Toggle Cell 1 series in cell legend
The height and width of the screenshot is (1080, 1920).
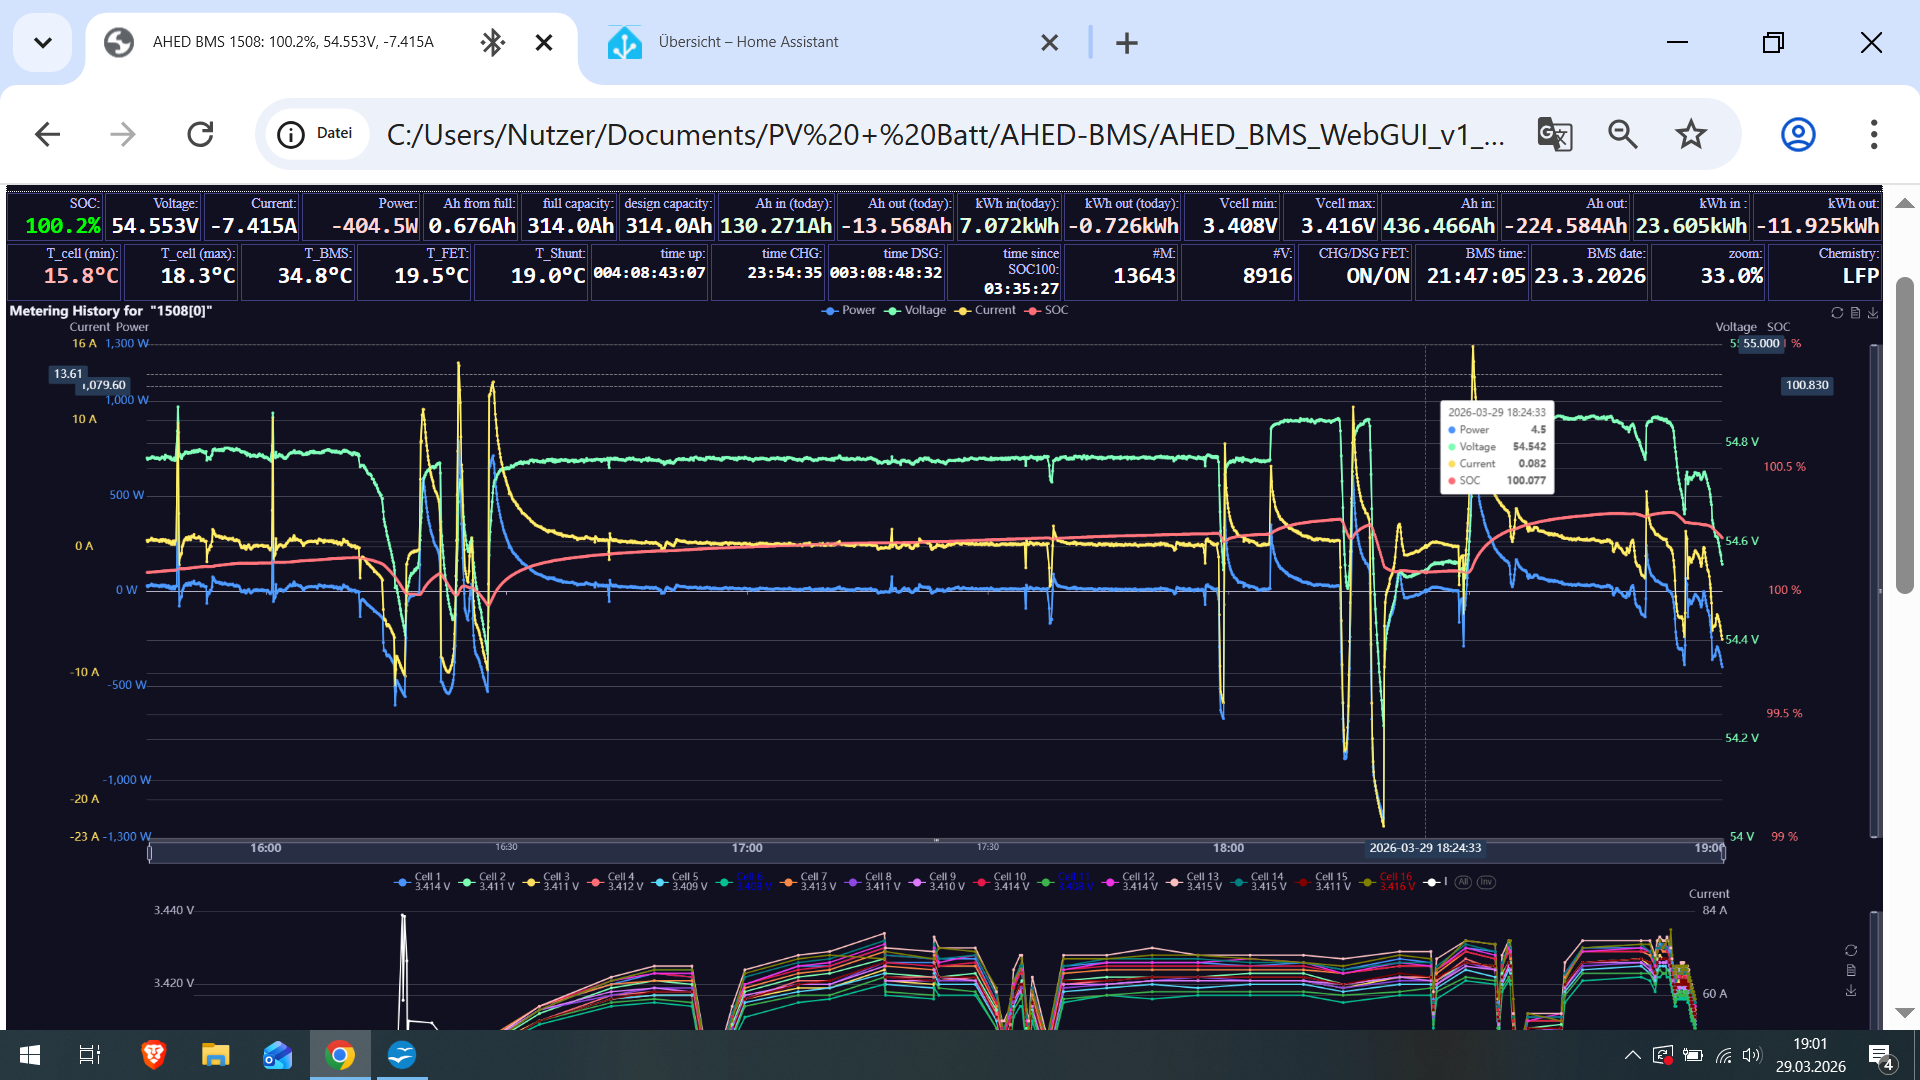coord(422,882)
